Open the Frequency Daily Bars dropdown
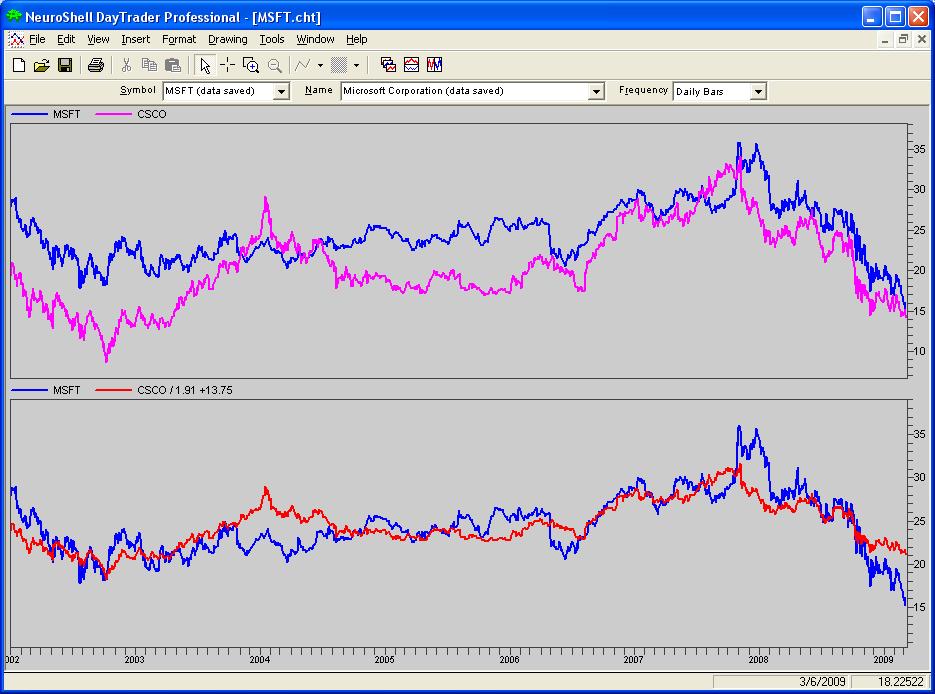This screenshot has width=935, height=694. click(758, 92)
